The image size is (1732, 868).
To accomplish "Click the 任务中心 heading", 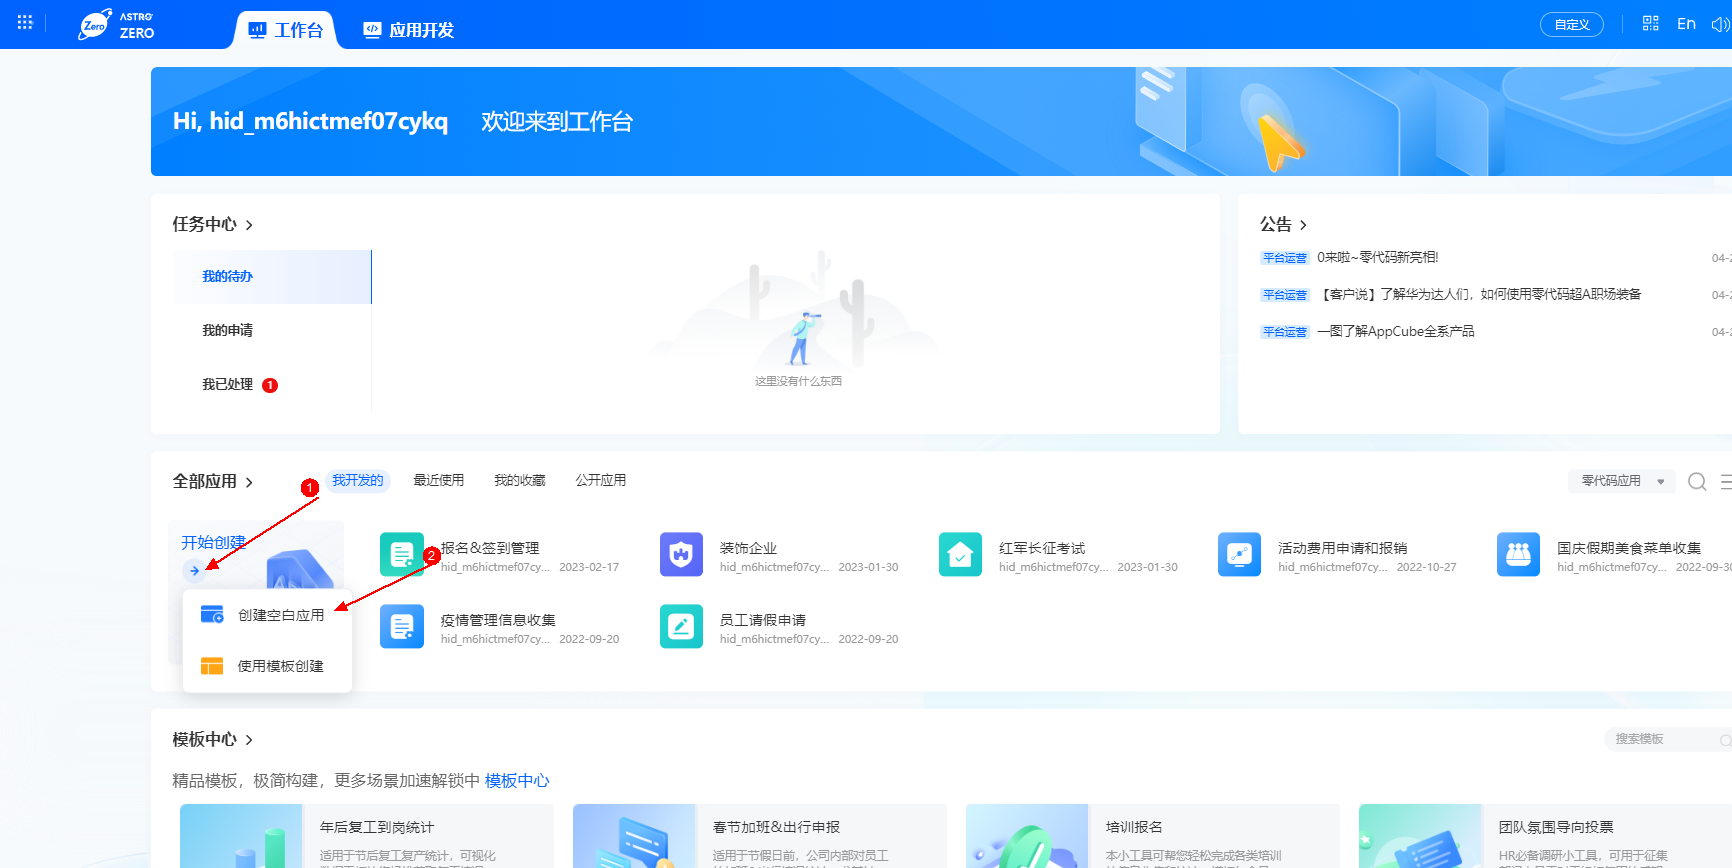I will [x=204, y=224].
